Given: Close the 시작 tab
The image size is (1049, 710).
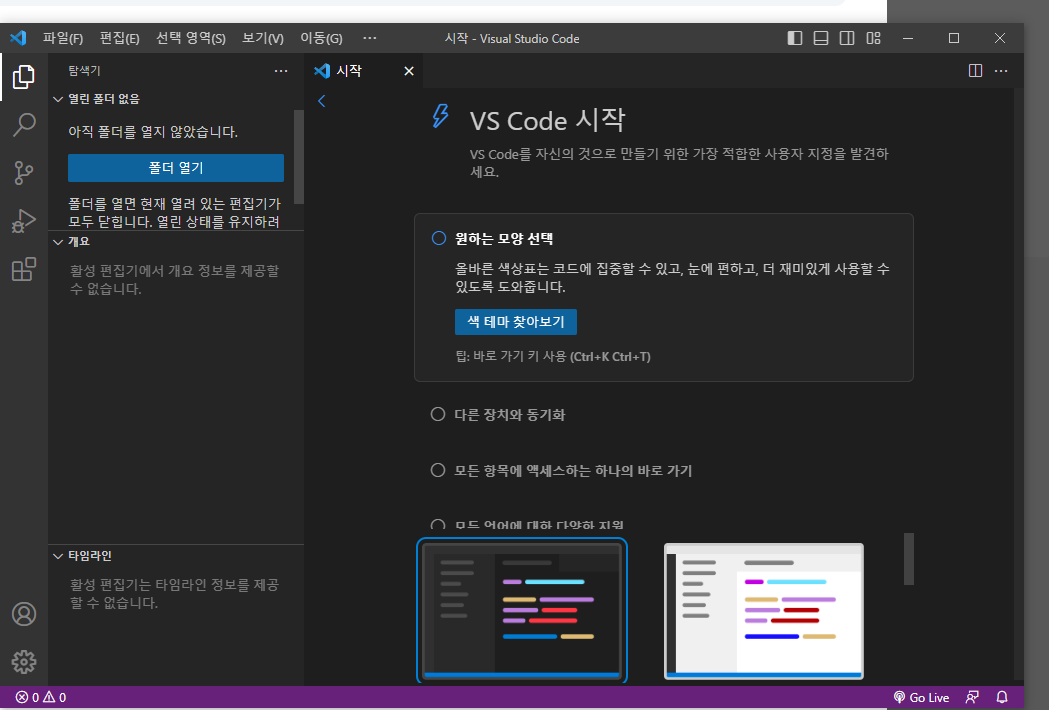Looking at the screenshot, I should tap(409, 71).
